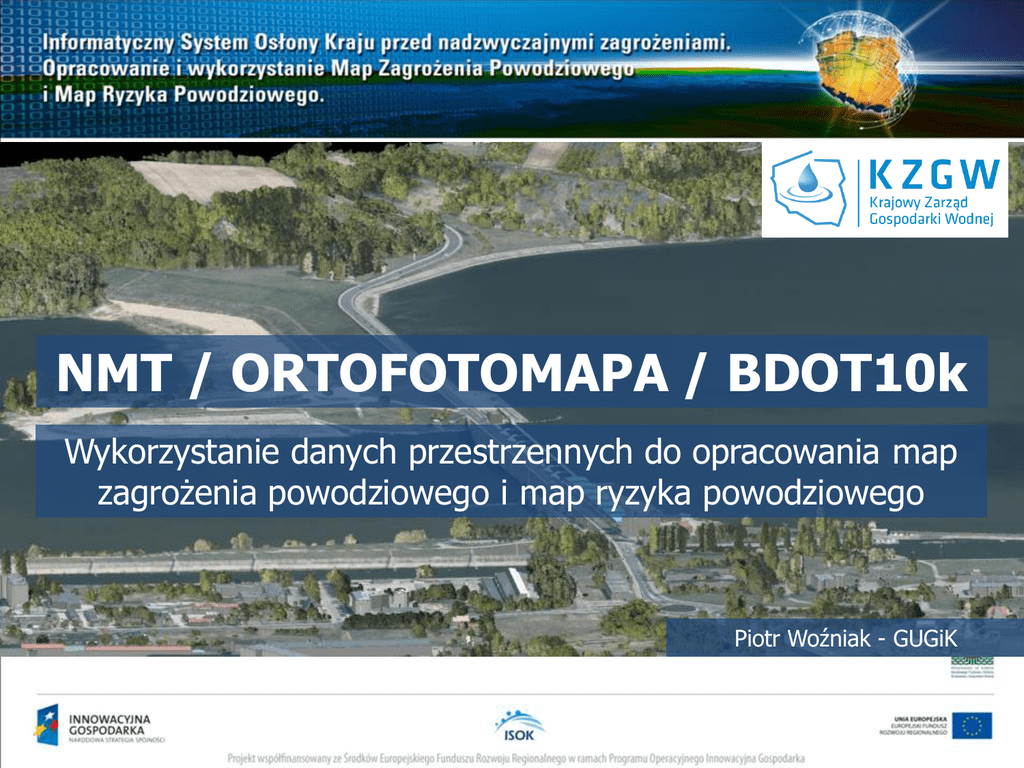This screenshot has height=768, width=1024.
Task: Click the Krajowy Zarząd Gospodarki Wodnej text
Action: click(x=930, y=211)
